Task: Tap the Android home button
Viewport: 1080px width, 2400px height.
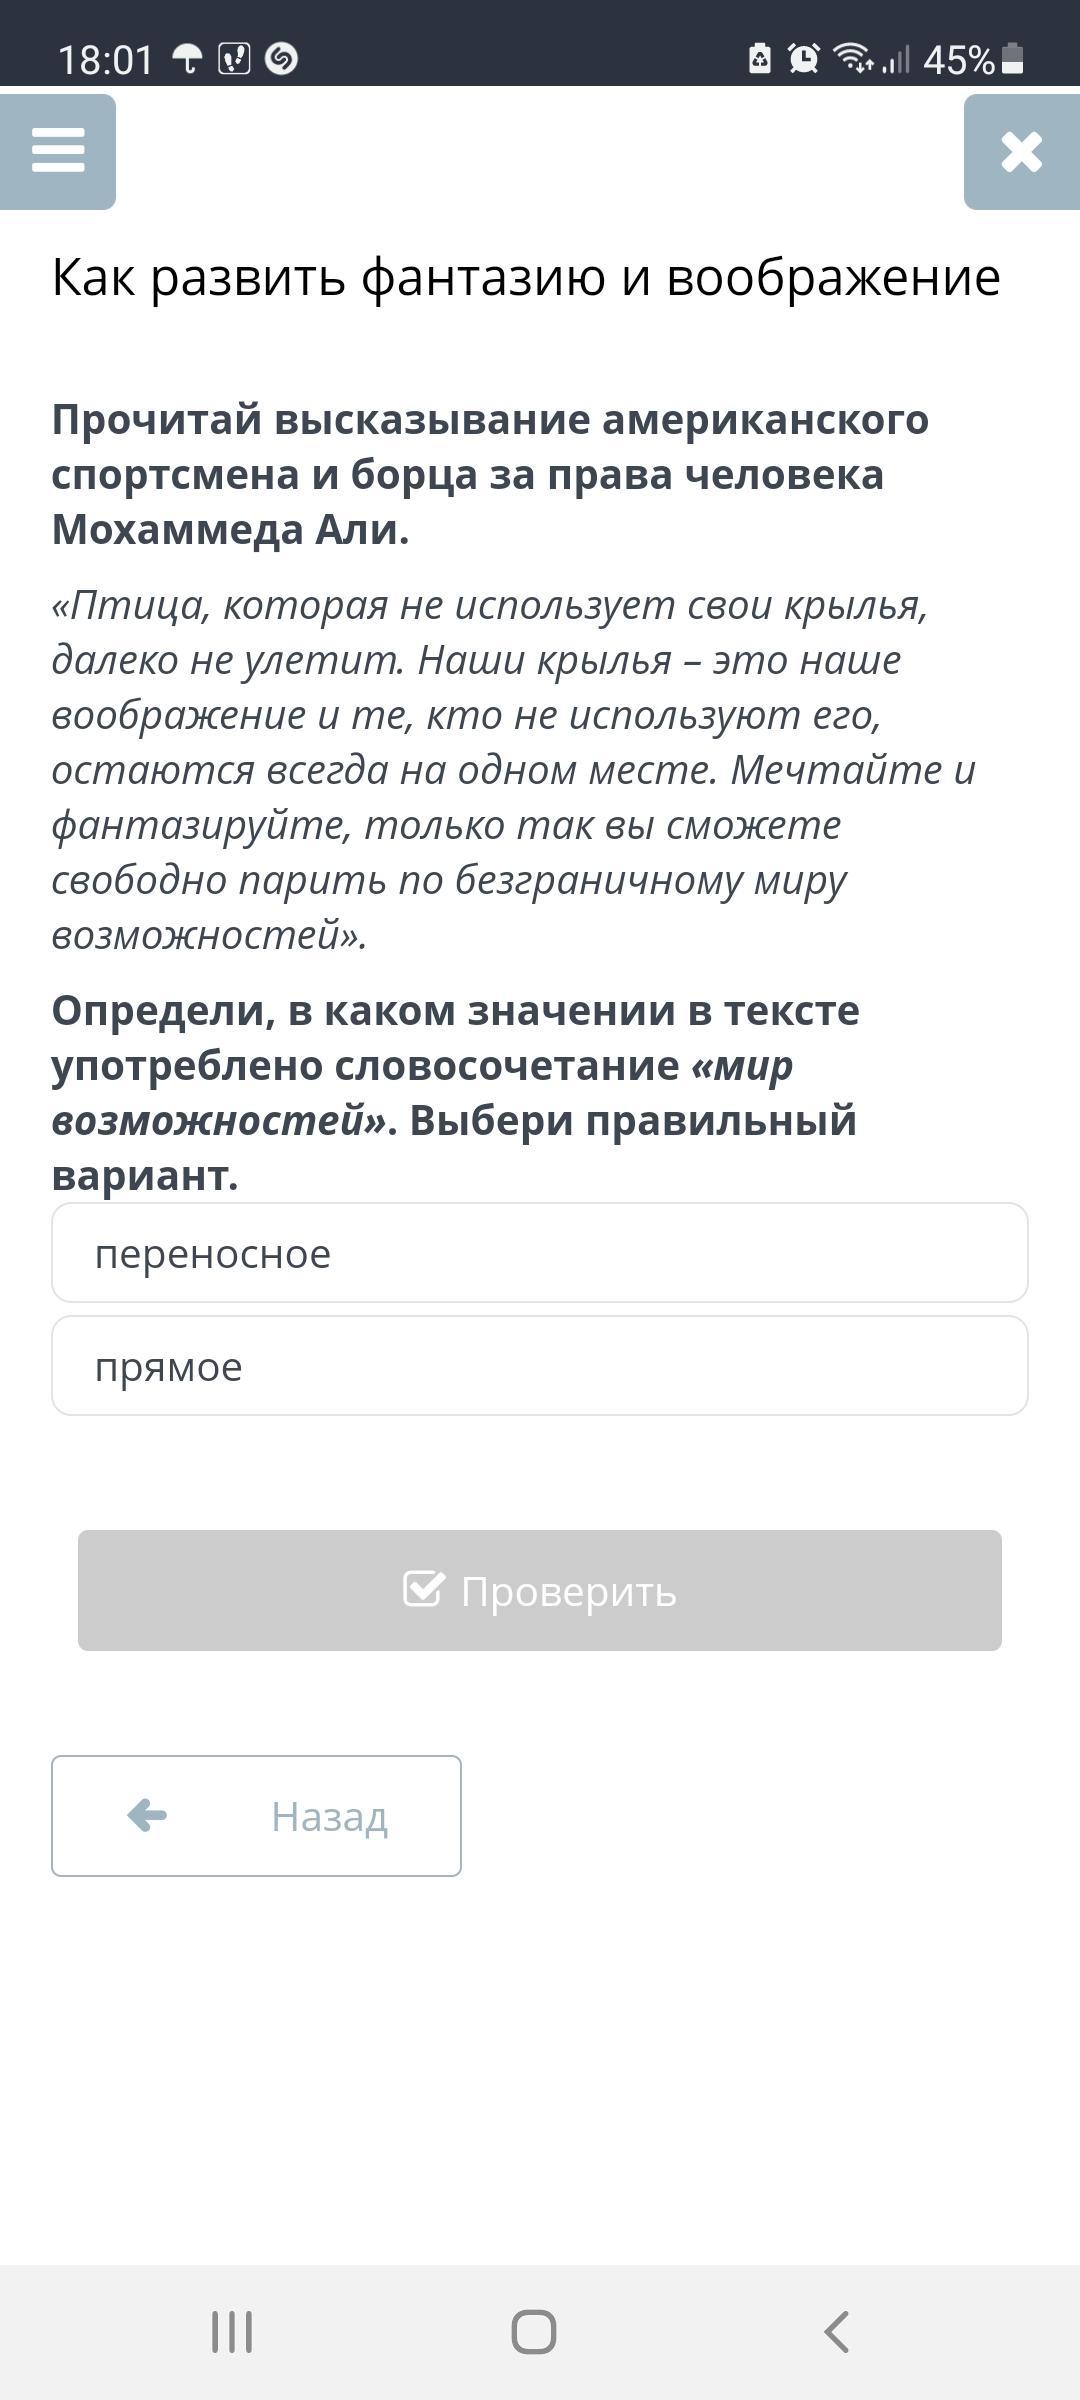Action: [534, 2333]
